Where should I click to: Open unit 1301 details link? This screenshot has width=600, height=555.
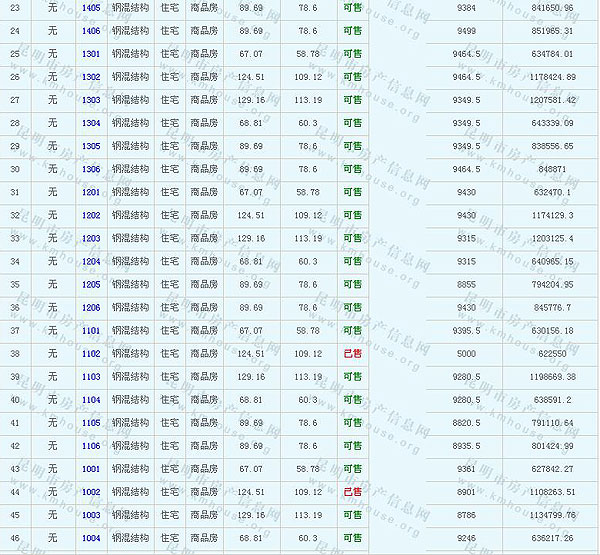[x=90, y=54]
